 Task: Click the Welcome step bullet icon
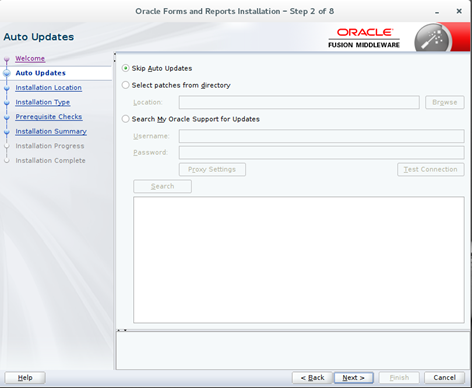click(7, 60)
